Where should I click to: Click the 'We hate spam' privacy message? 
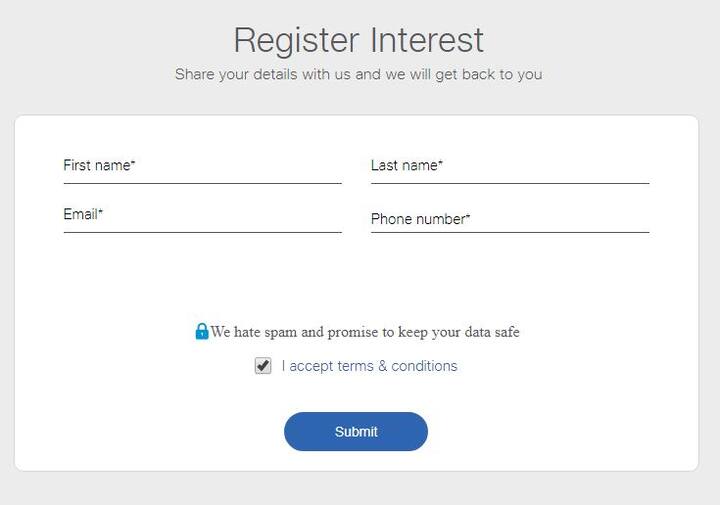[x=365, y=331]
